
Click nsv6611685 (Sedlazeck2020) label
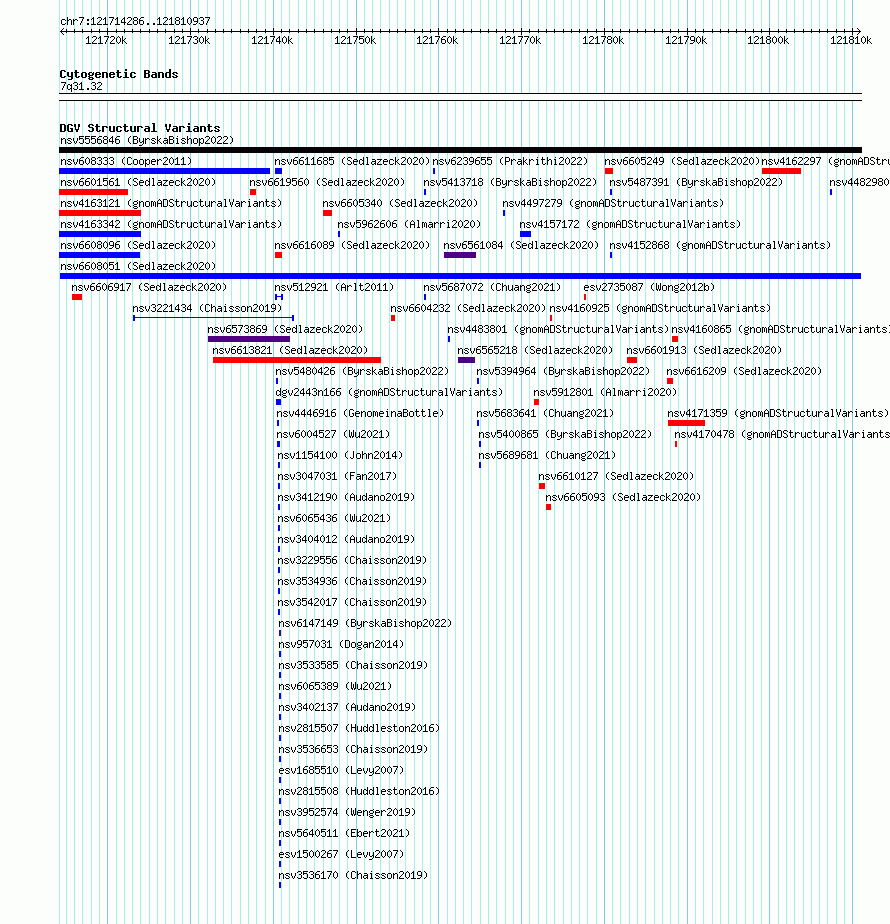pos(352,161)
